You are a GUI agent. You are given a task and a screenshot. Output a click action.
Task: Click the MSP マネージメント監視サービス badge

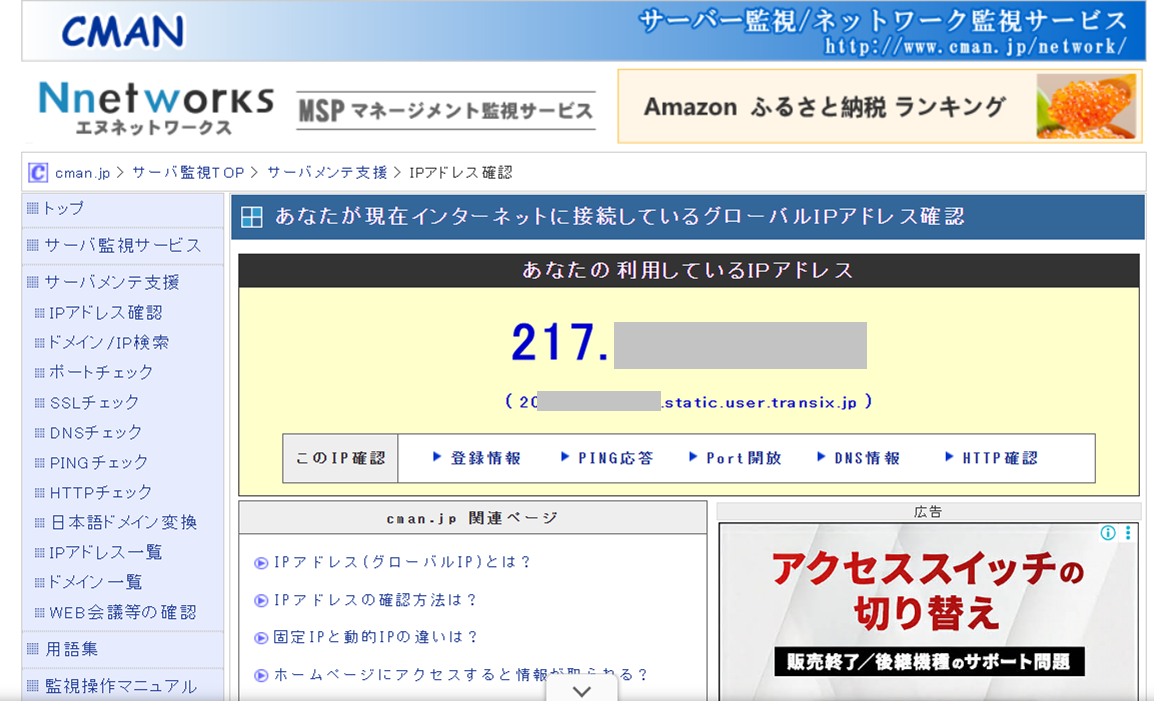click(443, 109)
